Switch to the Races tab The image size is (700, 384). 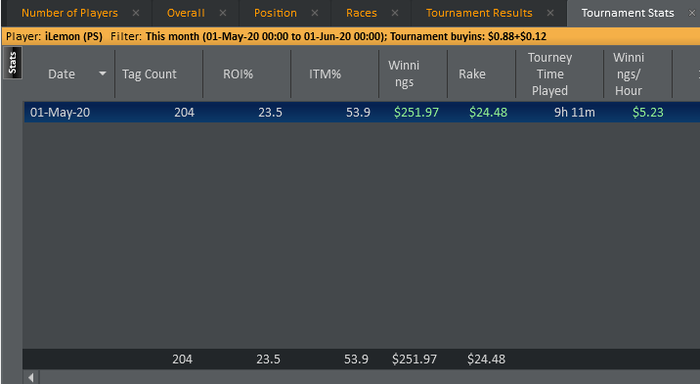[361, 13]
